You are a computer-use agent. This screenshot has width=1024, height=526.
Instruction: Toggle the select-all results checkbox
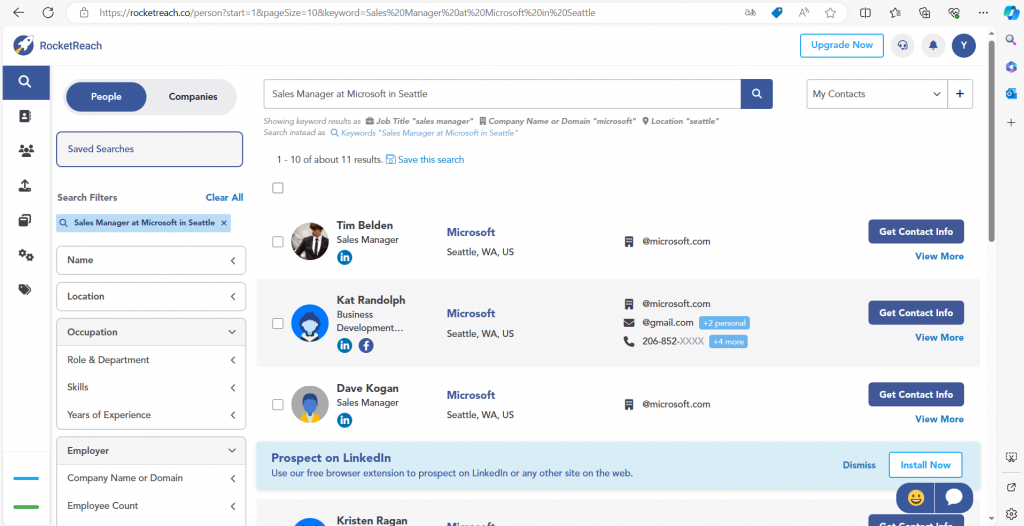pos(278,188)
